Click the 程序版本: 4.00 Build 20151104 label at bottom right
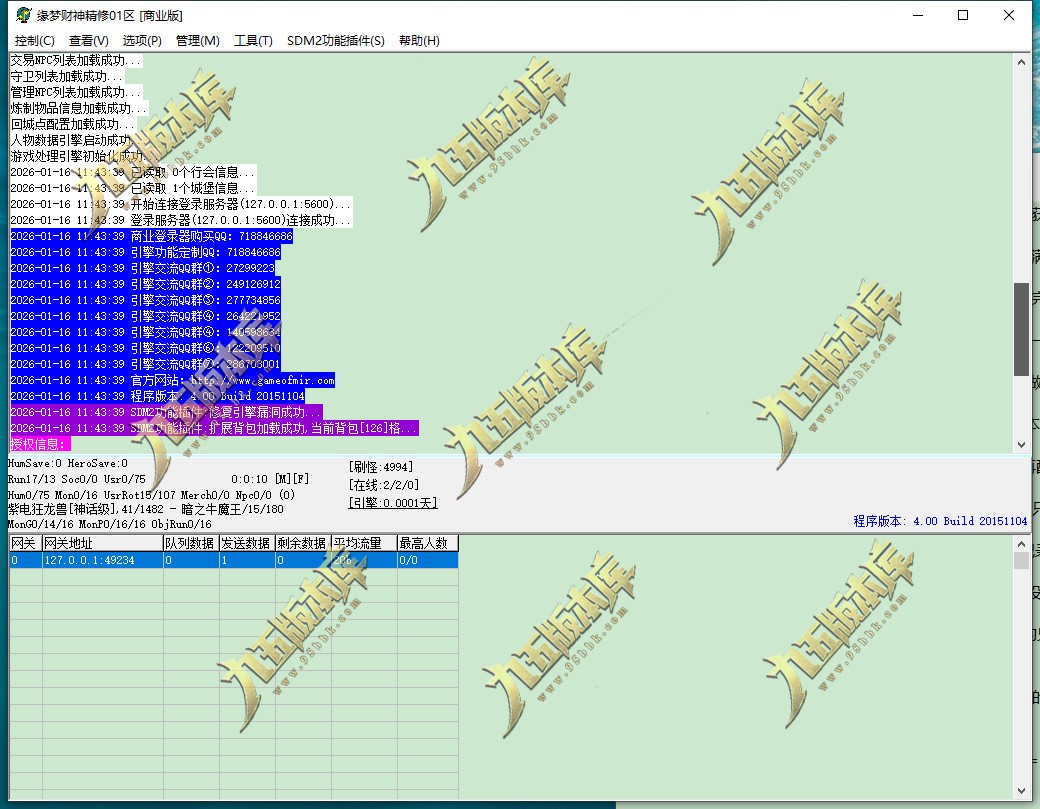Screen dimensions: 1040x809 click(940, 521)
